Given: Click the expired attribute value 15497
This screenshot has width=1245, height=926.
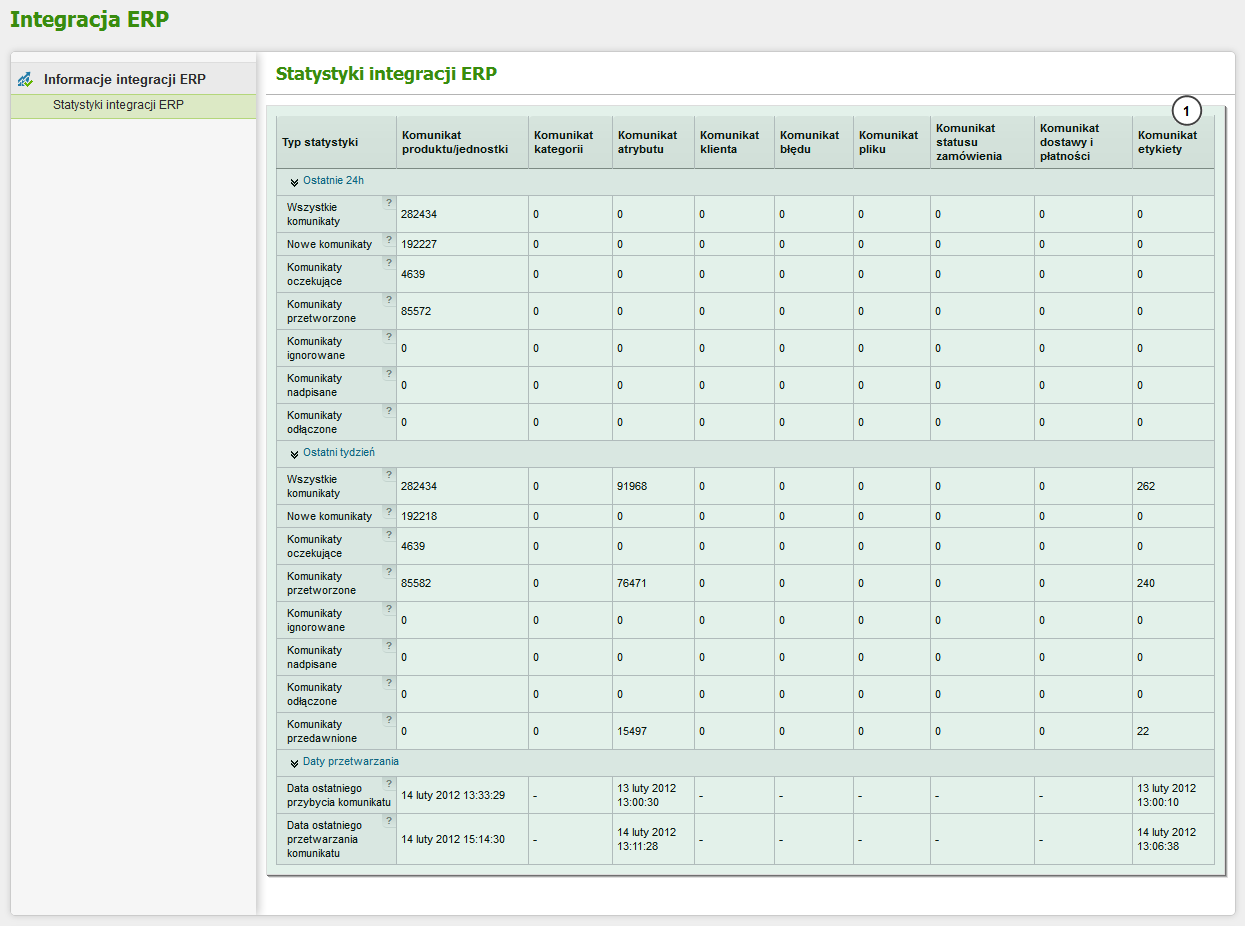Looking at the screenshot, I should 632,731.
